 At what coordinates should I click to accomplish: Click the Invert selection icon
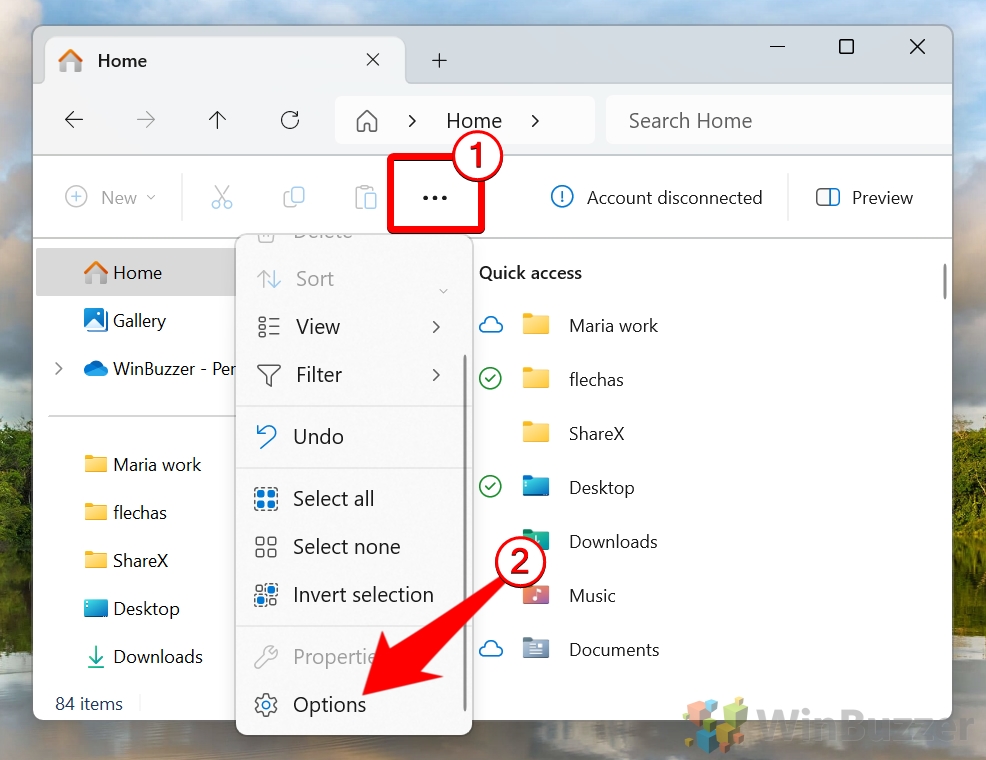tap(266, 595)
